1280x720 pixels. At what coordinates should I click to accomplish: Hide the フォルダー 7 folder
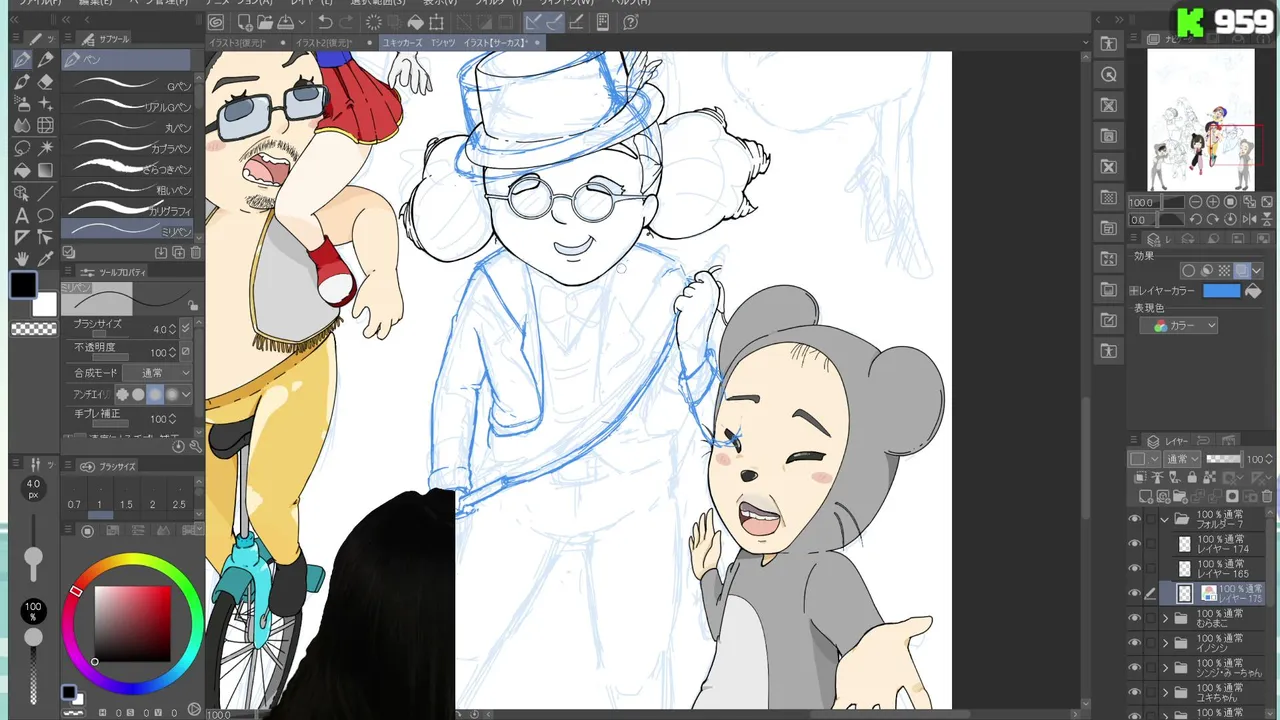coord(1134,519)
